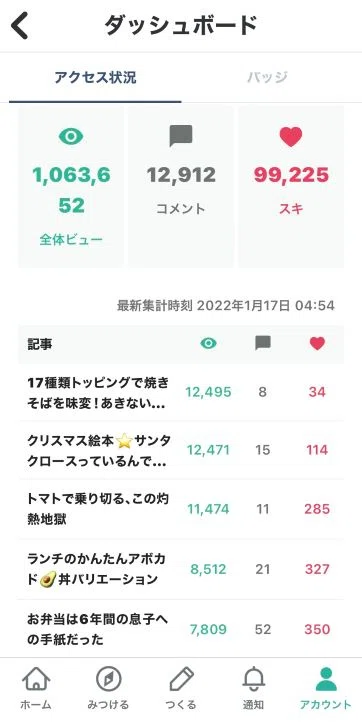Screen dimensions: 362x722
Task: Switch to the バッジ tab
Action: [267, 77]
